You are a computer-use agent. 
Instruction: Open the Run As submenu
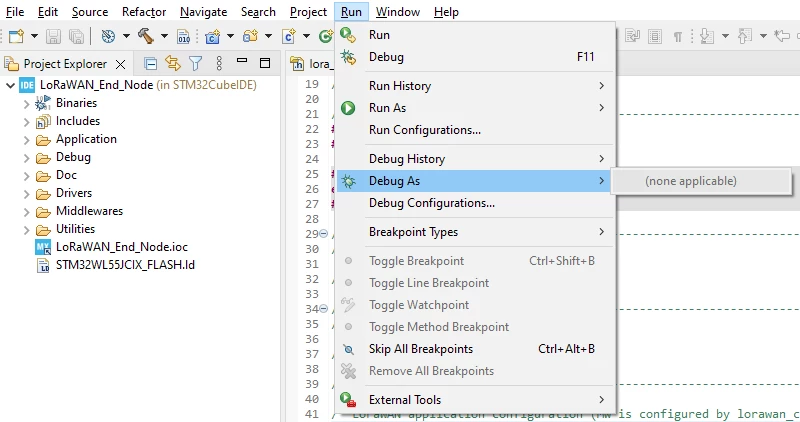pos(476,108)
